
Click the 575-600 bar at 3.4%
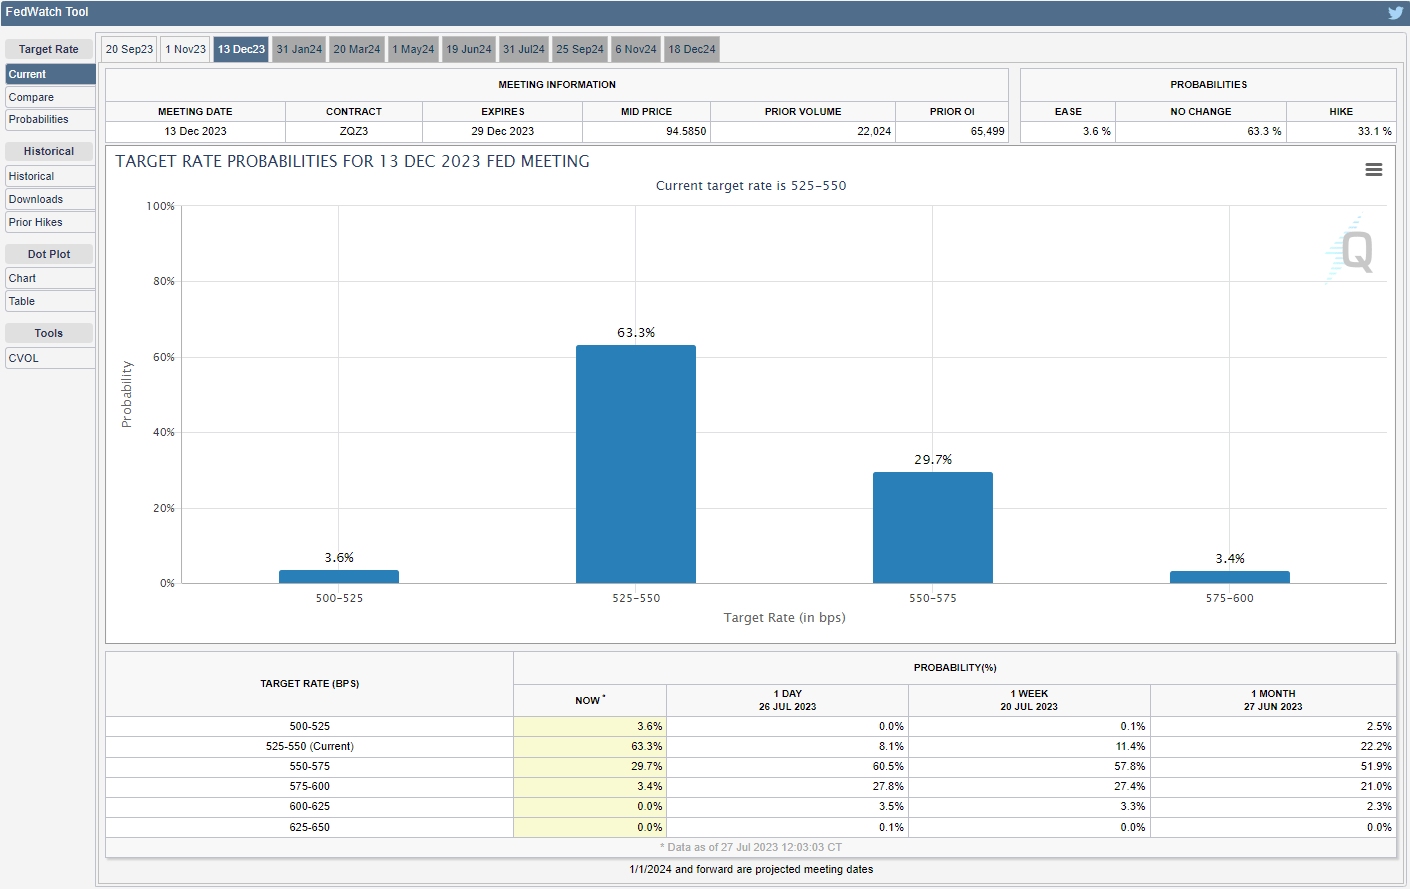(1230, 577)
